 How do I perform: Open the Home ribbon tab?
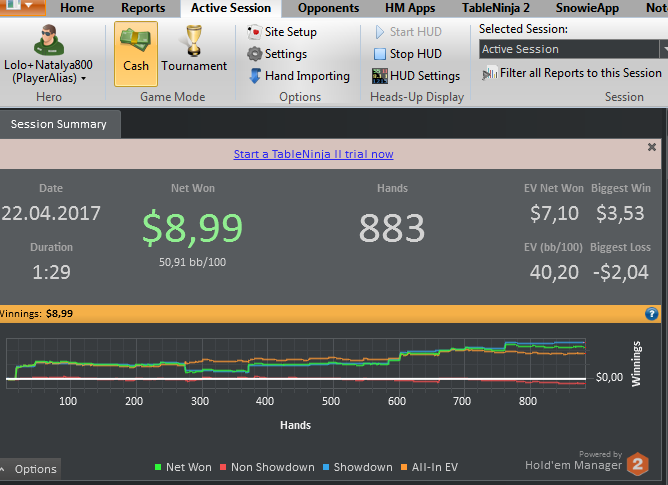77,8
